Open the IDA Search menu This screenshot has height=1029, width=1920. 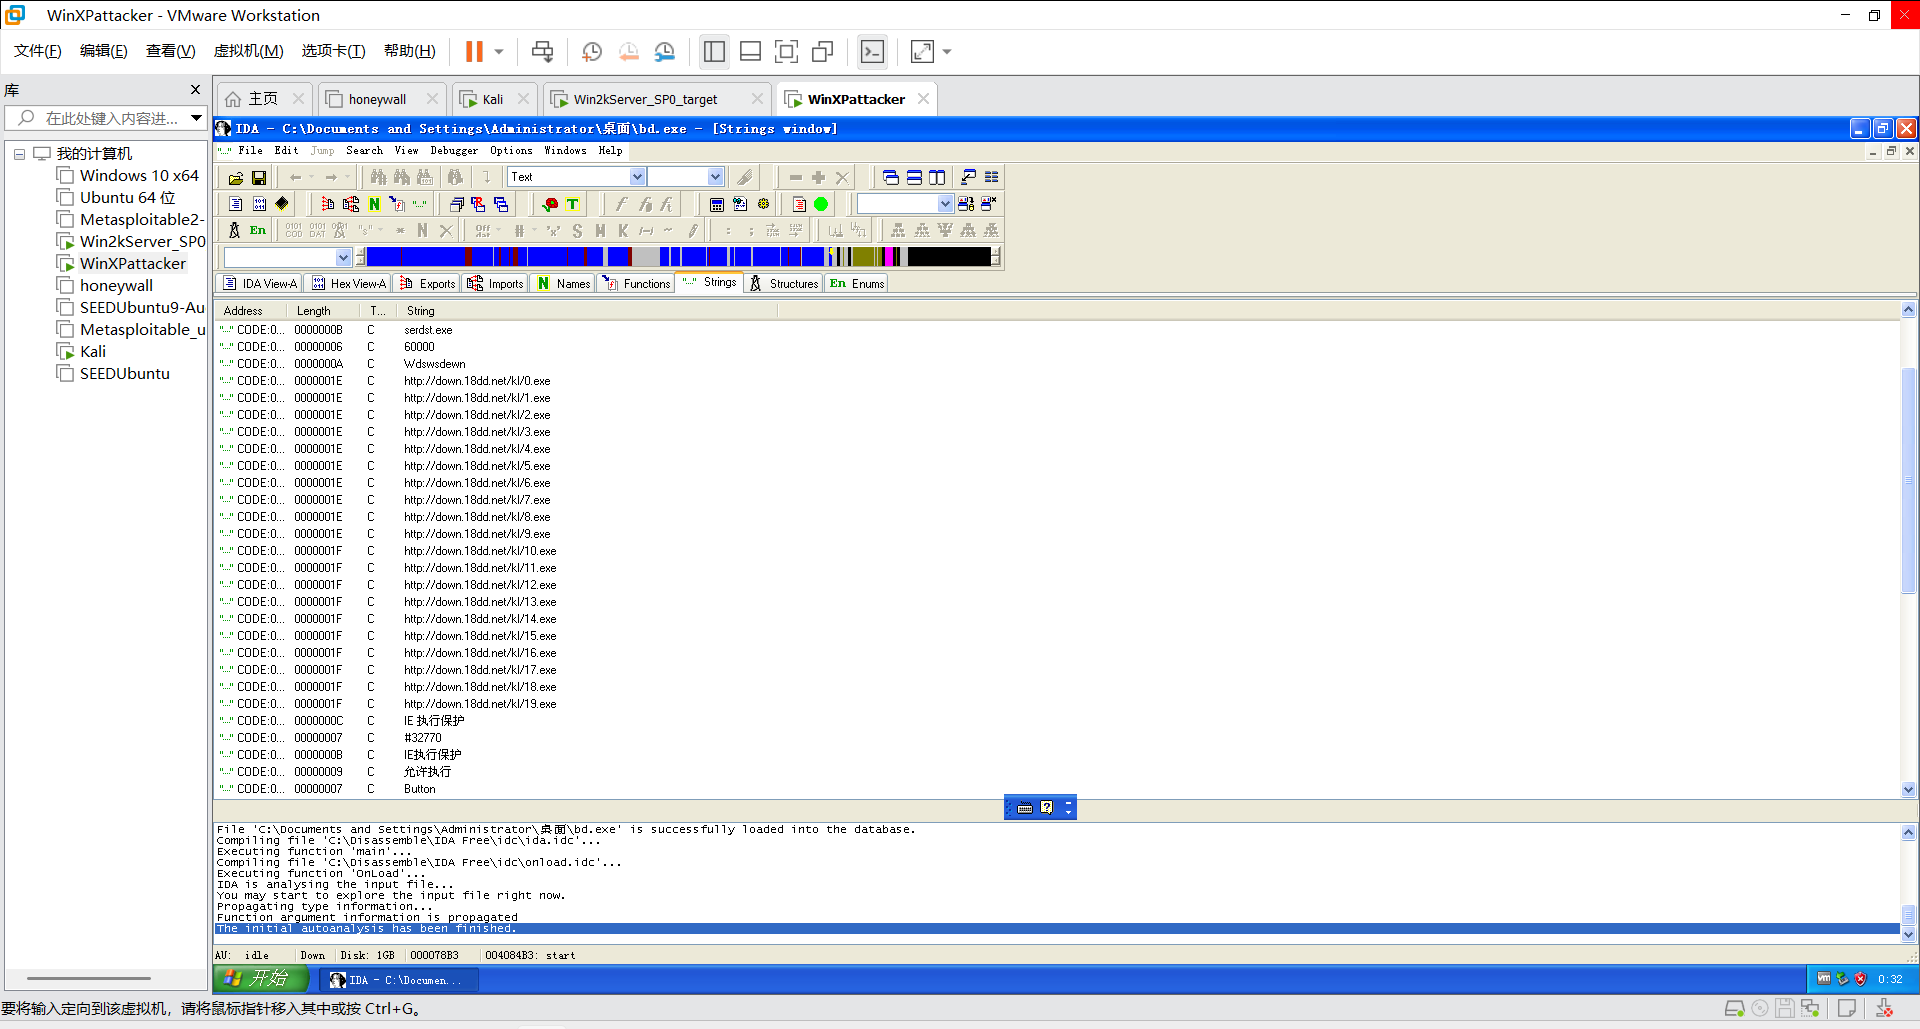[x=364, y=151]
